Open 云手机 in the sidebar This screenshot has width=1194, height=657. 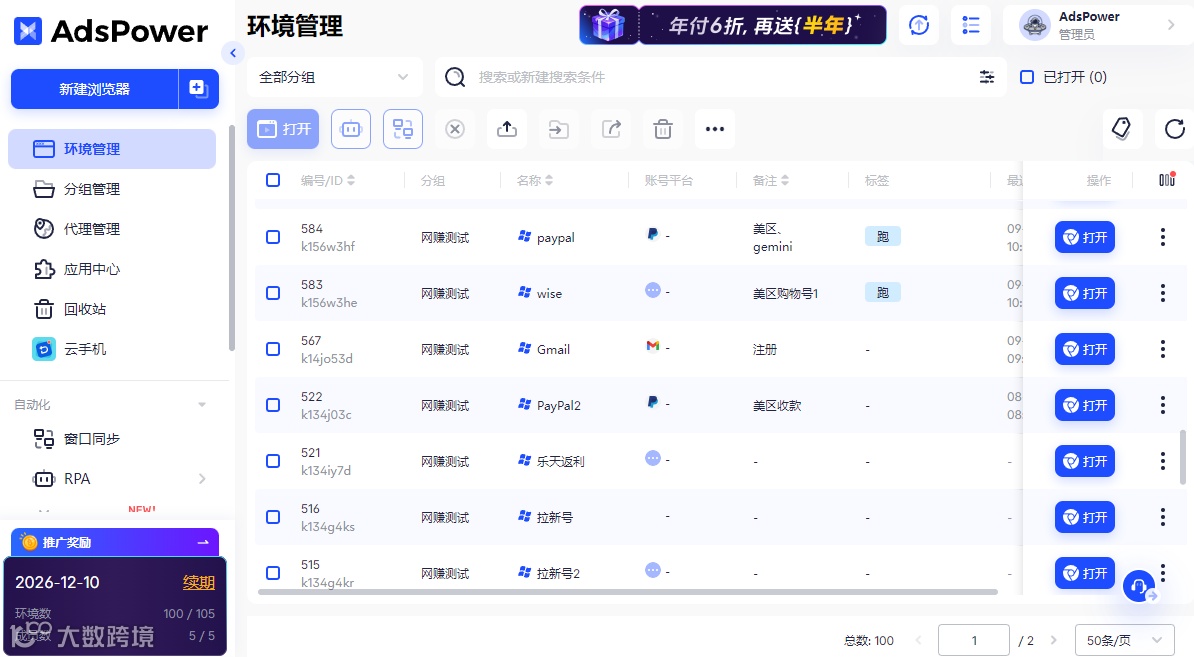coord(112,349)
